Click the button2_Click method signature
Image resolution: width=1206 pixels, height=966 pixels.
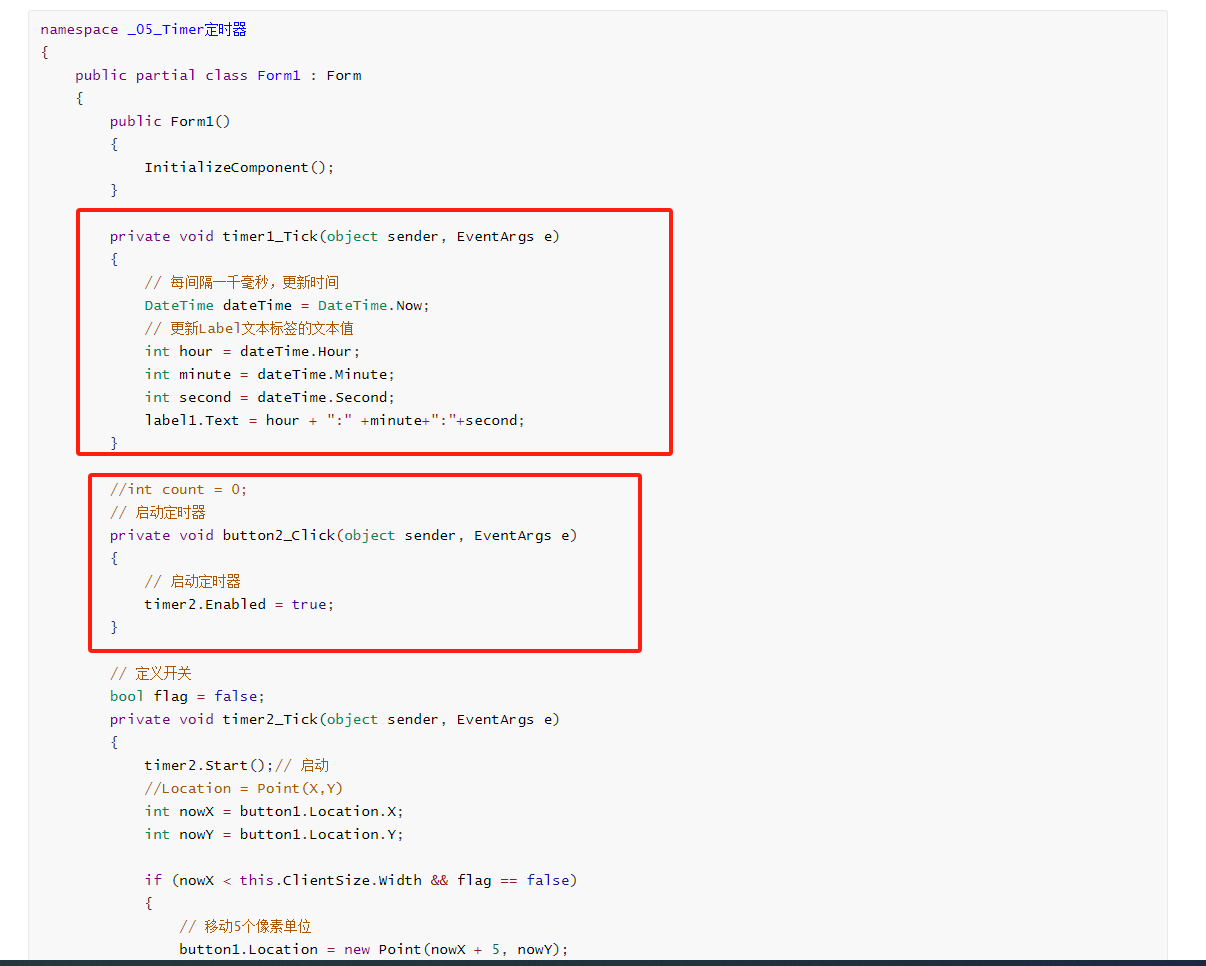(344, 535)
